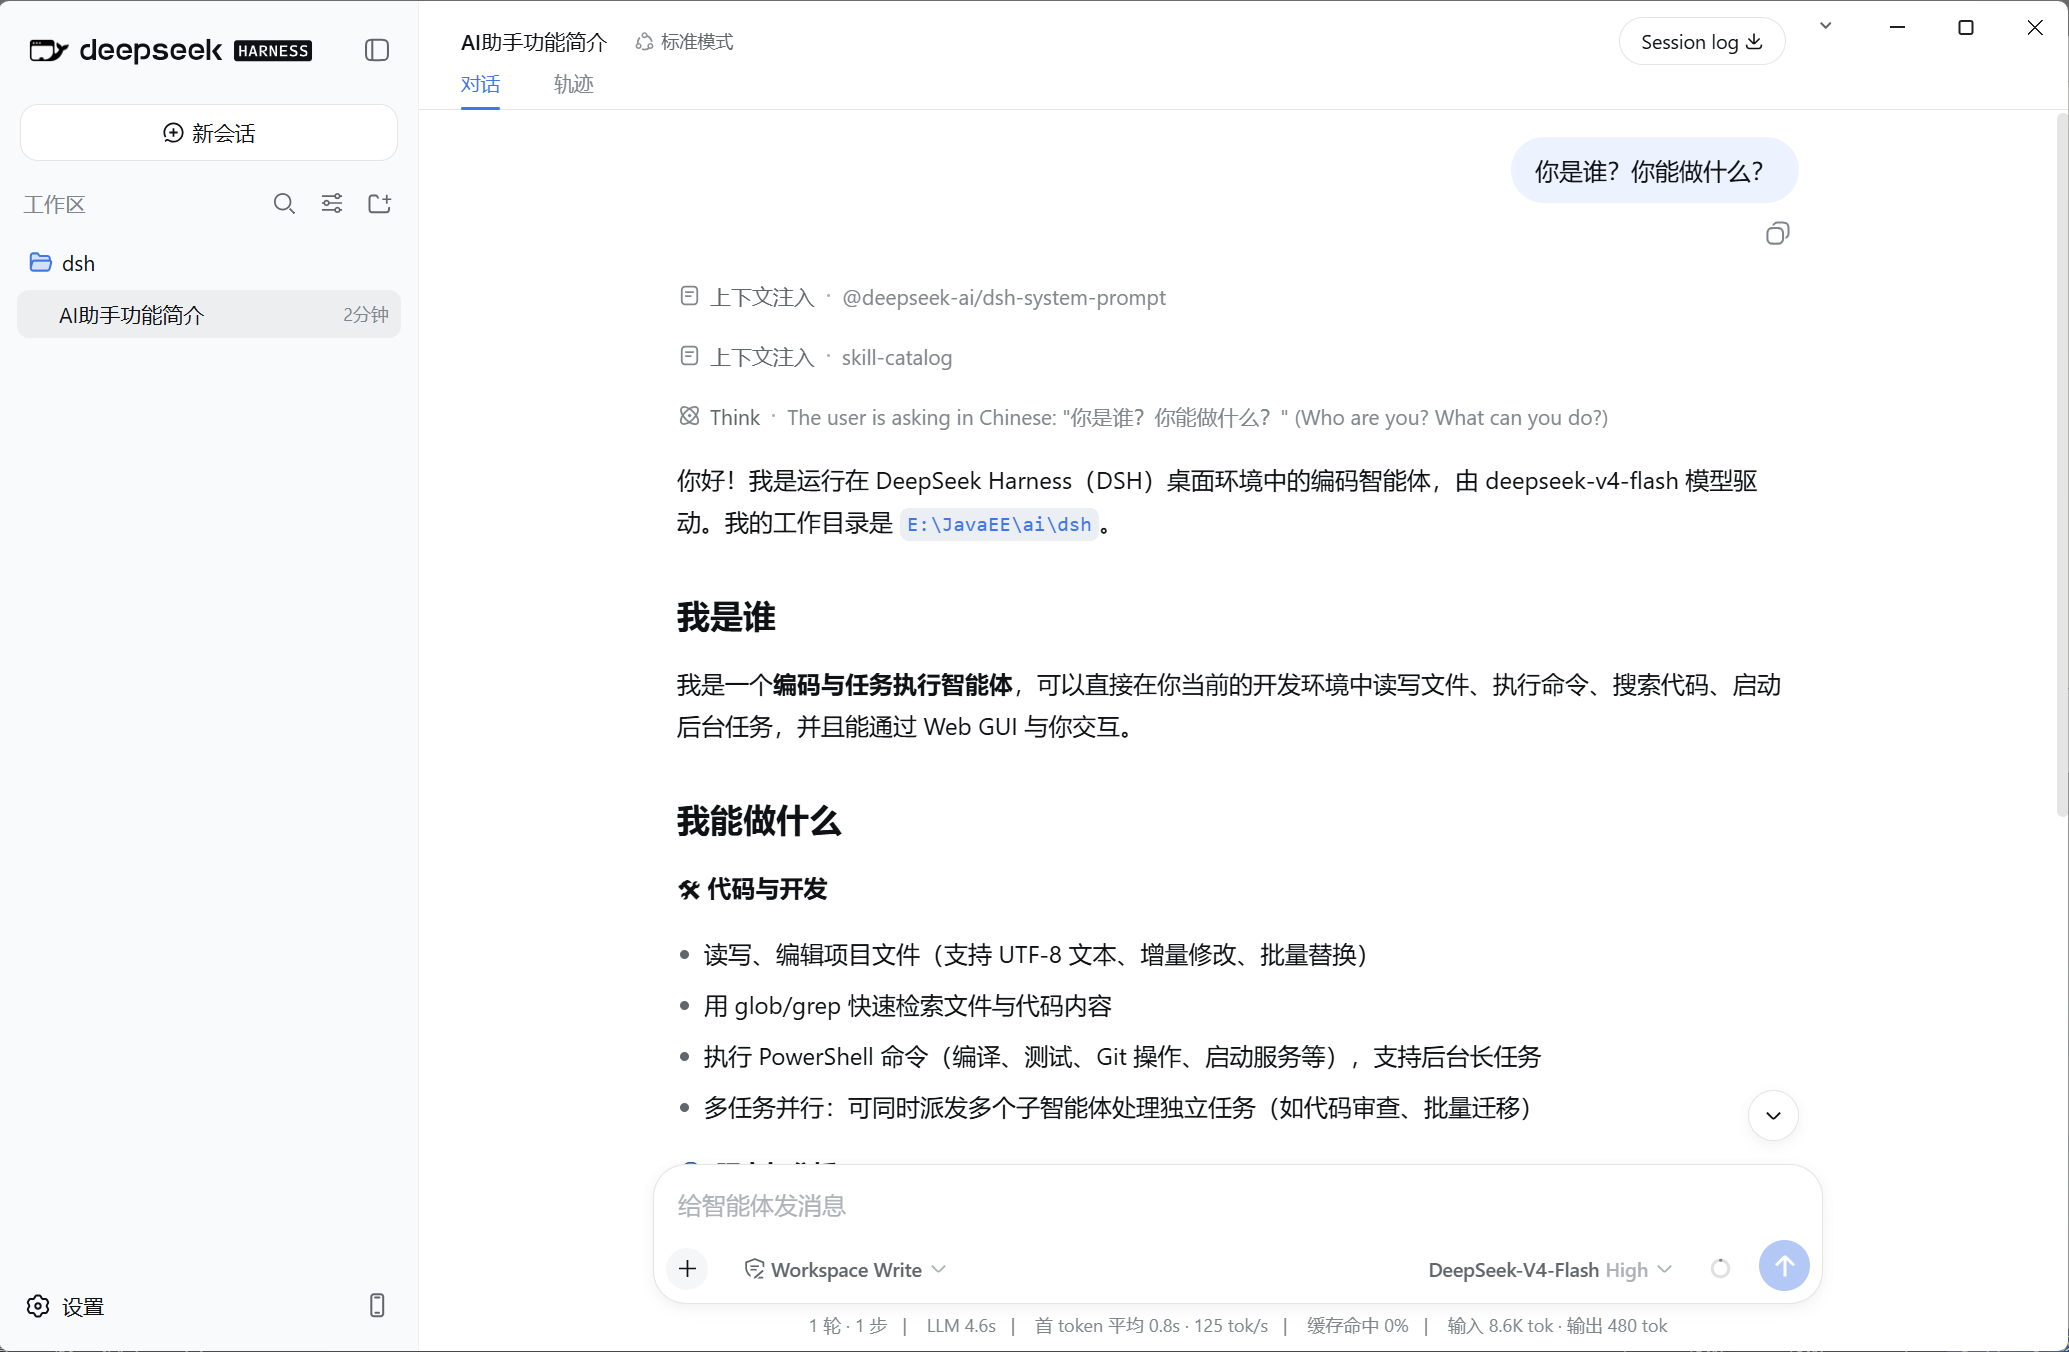Add attachment with plus button

688,1269
